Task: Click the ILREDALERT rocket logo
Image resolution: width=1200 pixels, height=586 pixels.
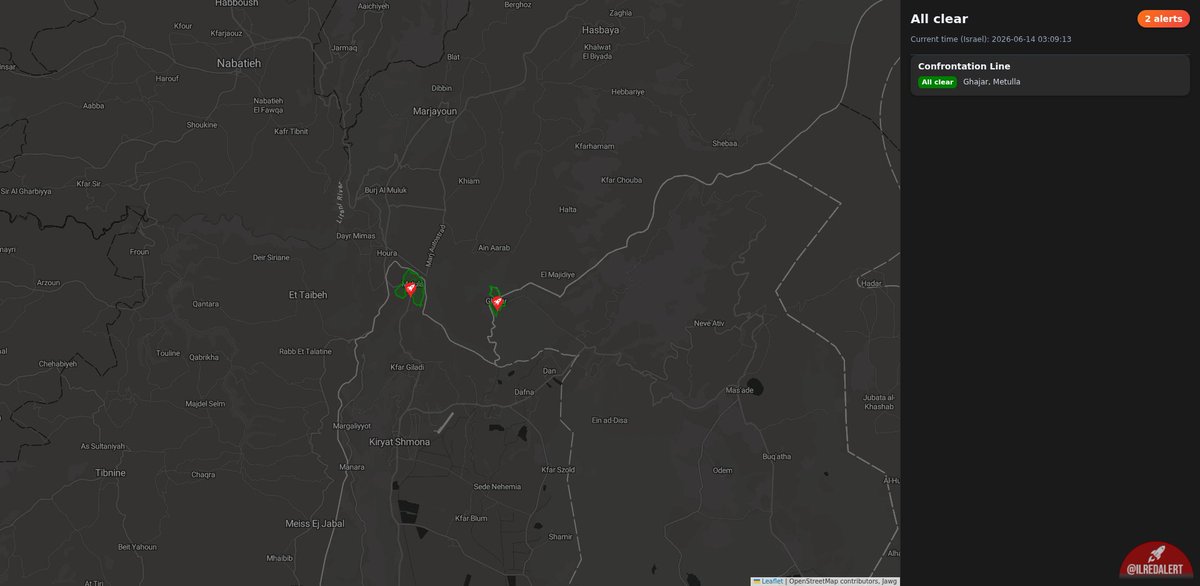Action: pyautogui.click(x=1157, y=562)
